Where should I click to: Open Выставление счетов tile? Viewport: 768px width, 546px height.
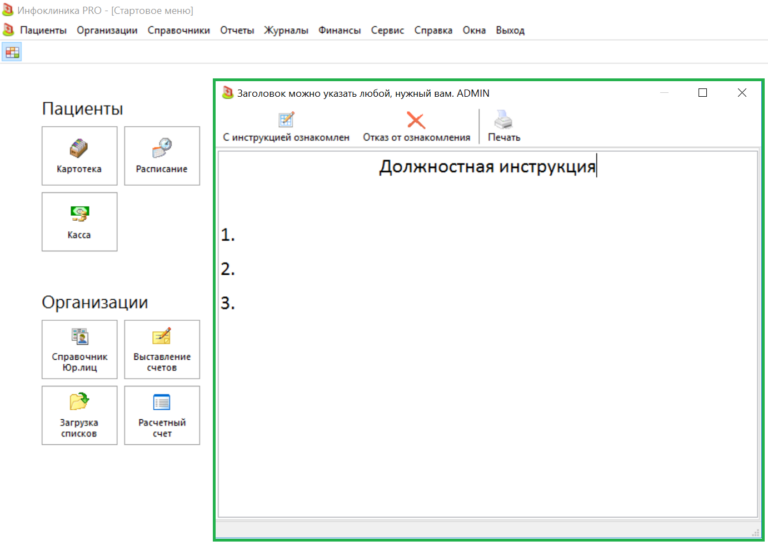pos(162,349)
